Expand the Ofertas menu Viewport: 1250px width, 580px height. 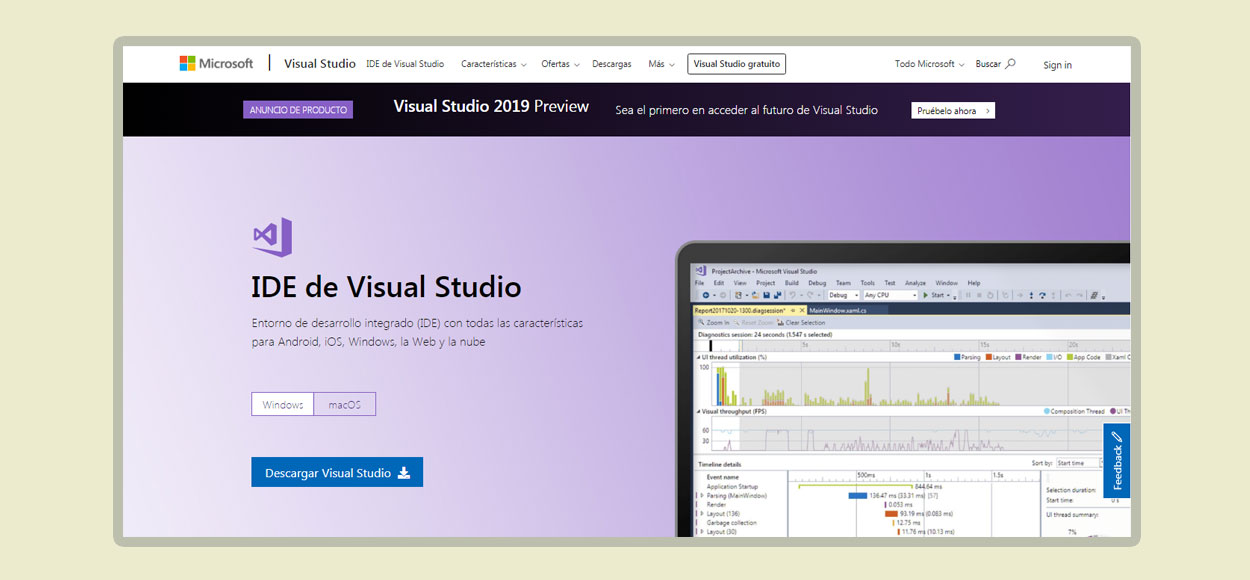pyautogui.click(x=560, y=64)
